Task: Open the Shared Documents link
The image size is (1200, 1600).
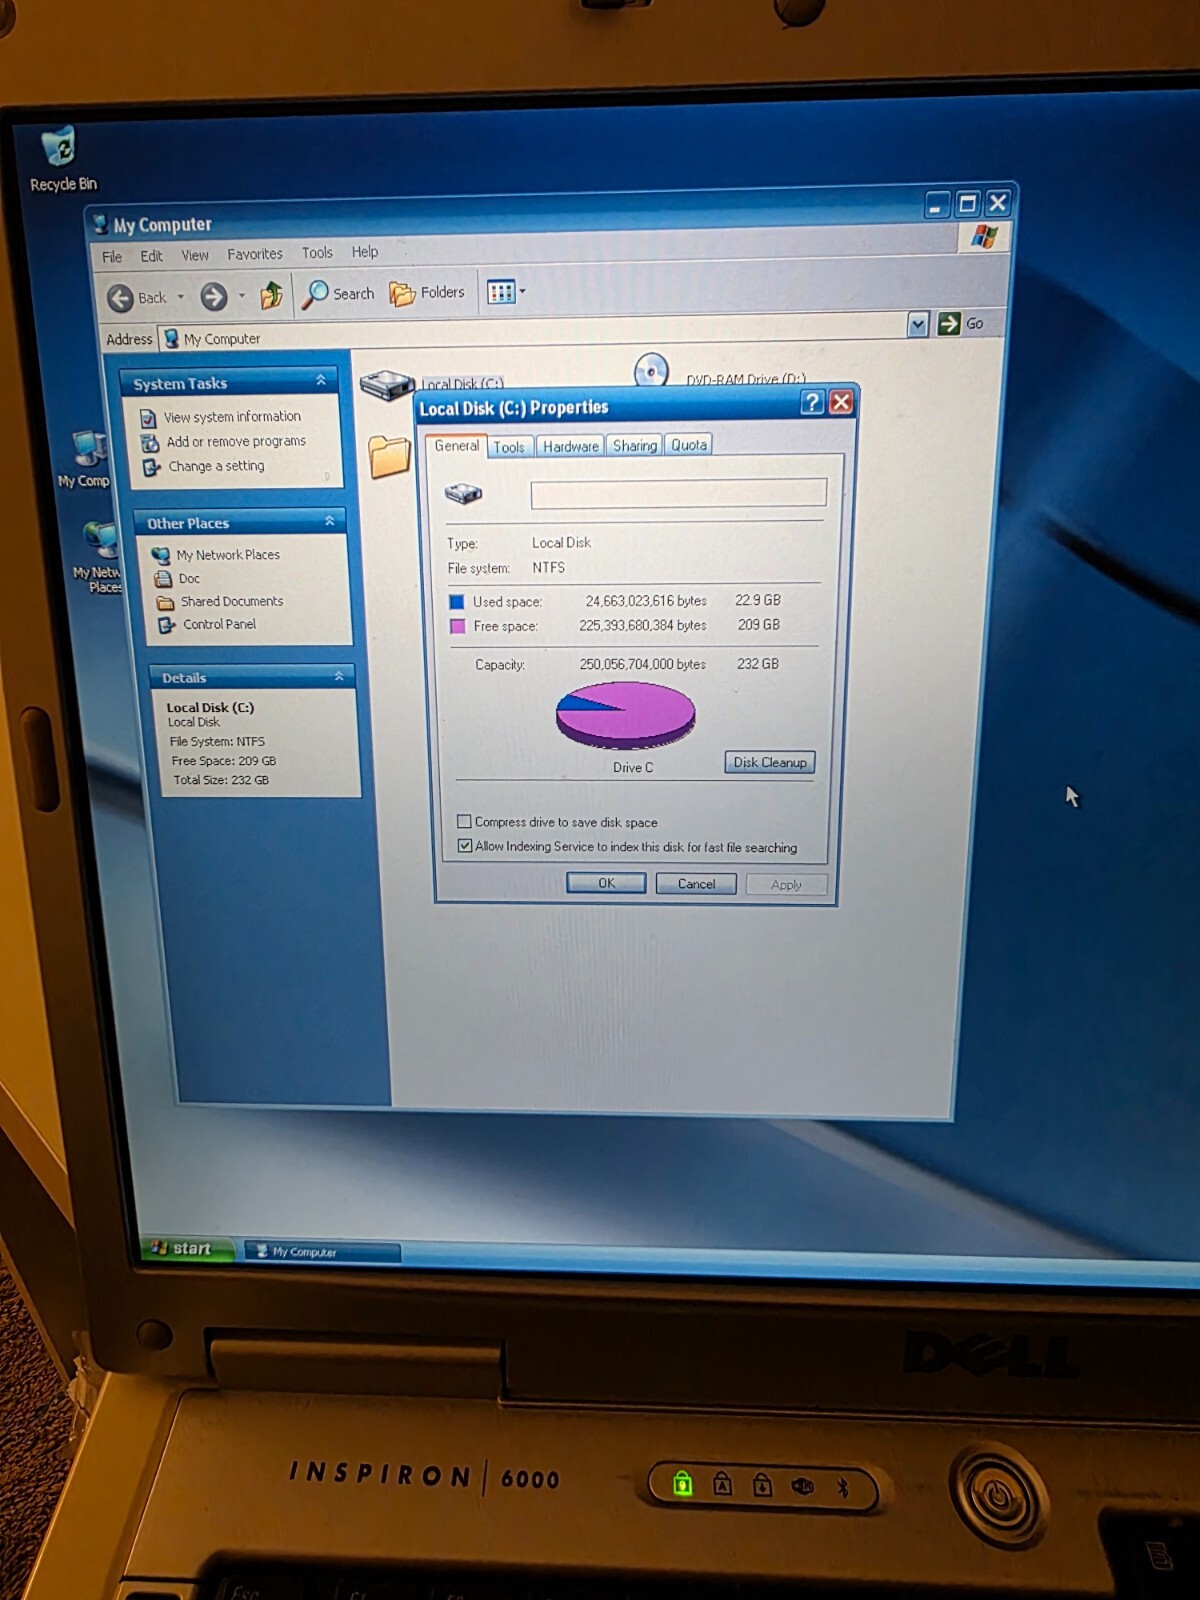Action: pos(232,601)
